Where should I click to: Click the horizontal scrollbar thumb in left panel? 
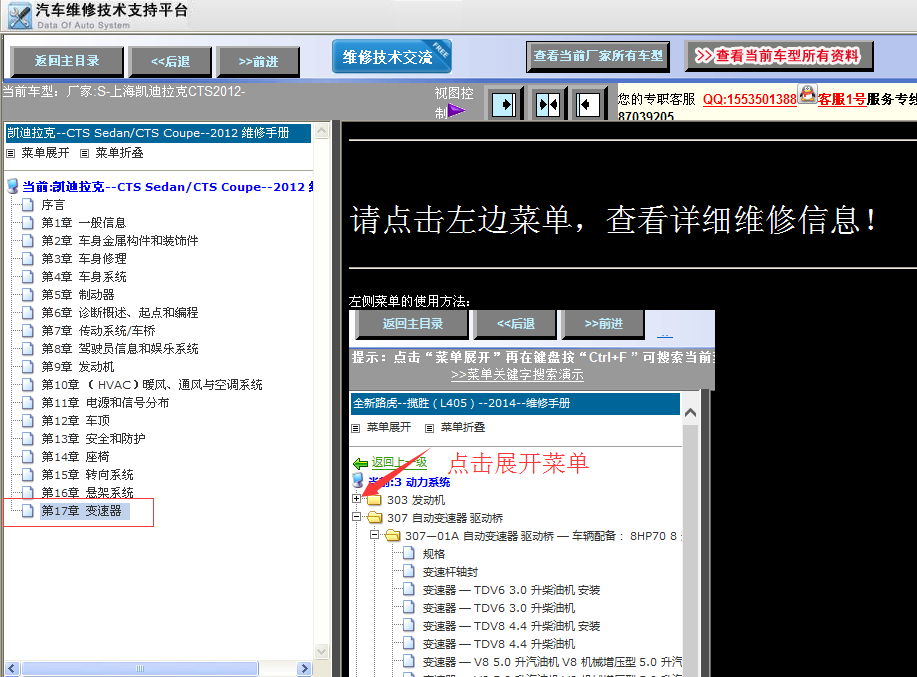[x=139, y=668]
